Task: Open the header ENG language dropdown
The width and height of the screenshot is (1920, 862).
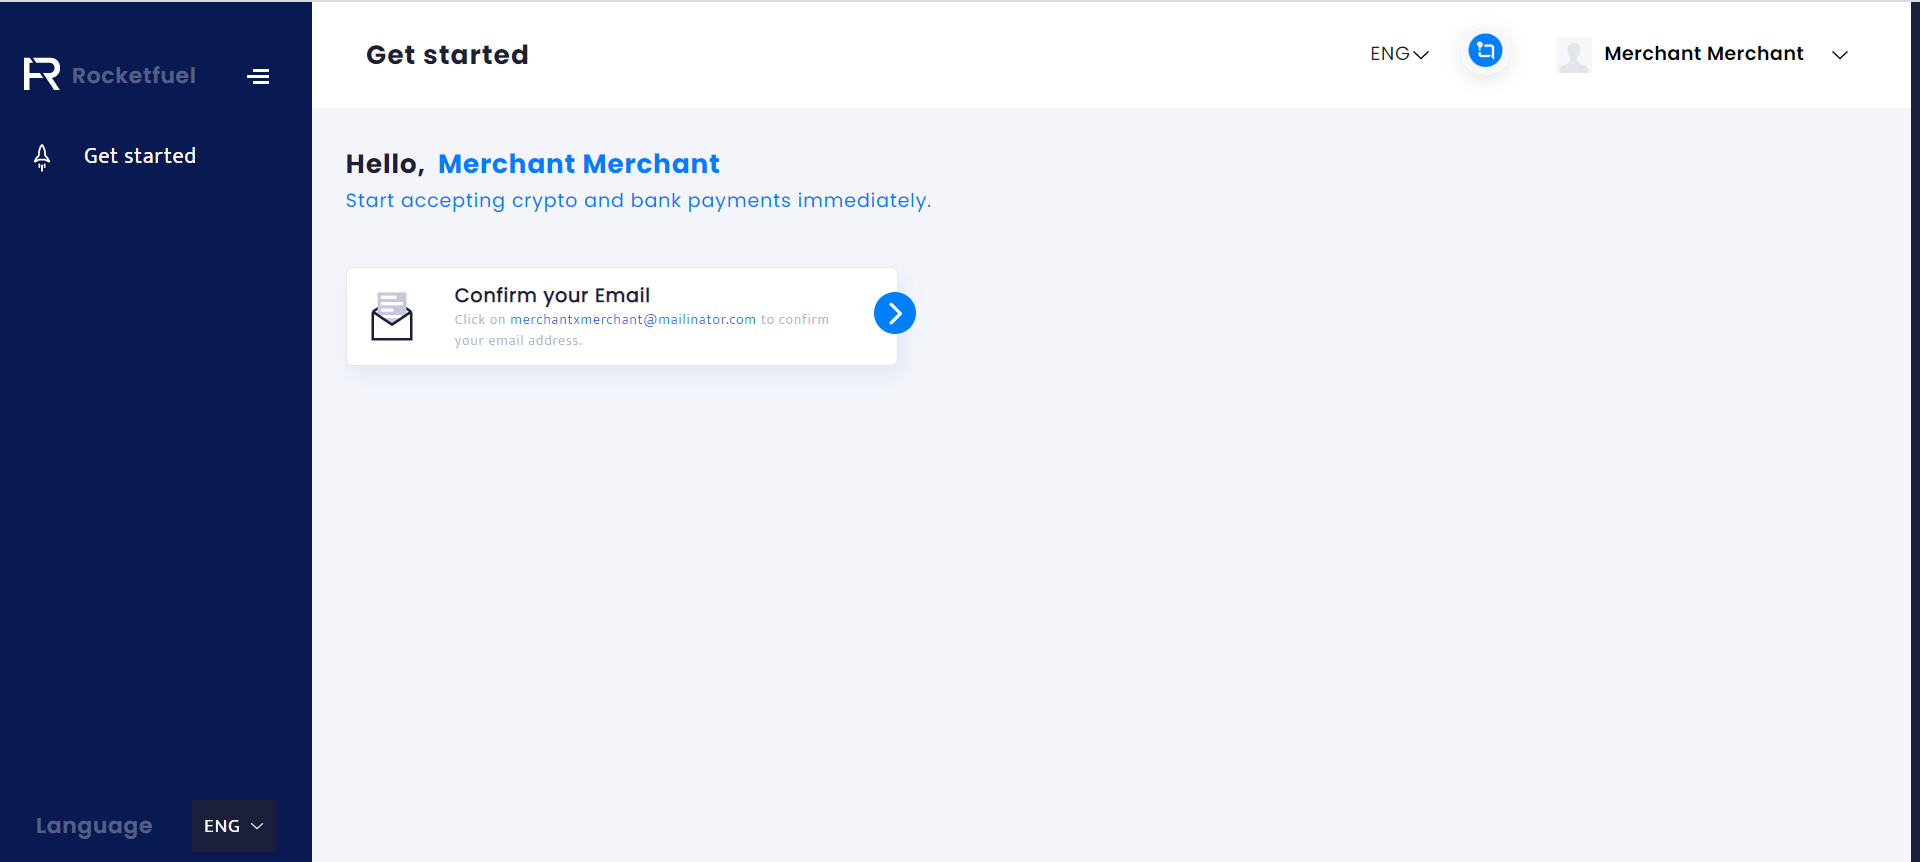Action: point(1399,54)
